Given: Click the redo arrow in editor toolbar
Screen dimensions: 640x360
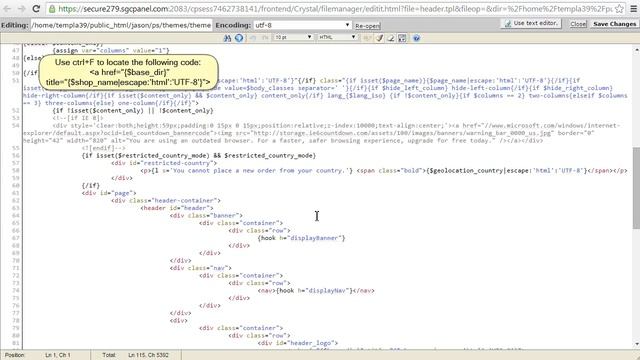Looking at the screenshot, I should (265, 38).
